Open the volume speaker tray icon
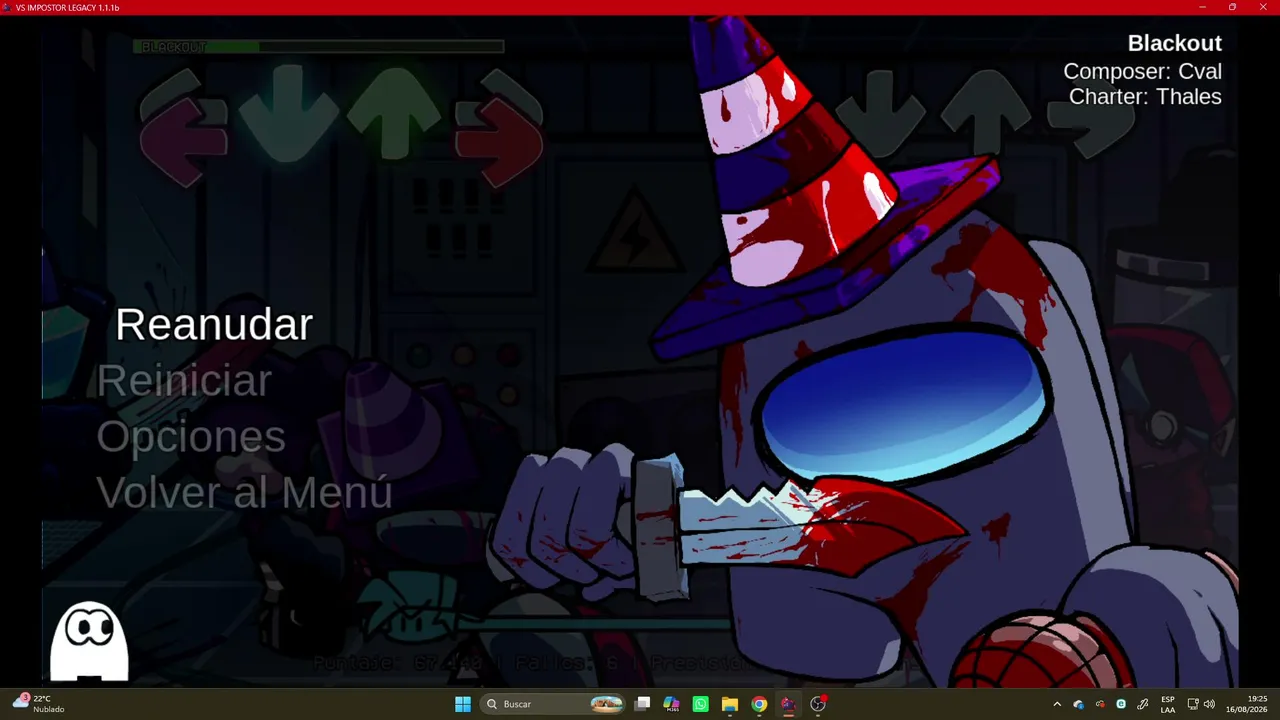Viewport: 1280px width, 720px height. [1209, 704]
